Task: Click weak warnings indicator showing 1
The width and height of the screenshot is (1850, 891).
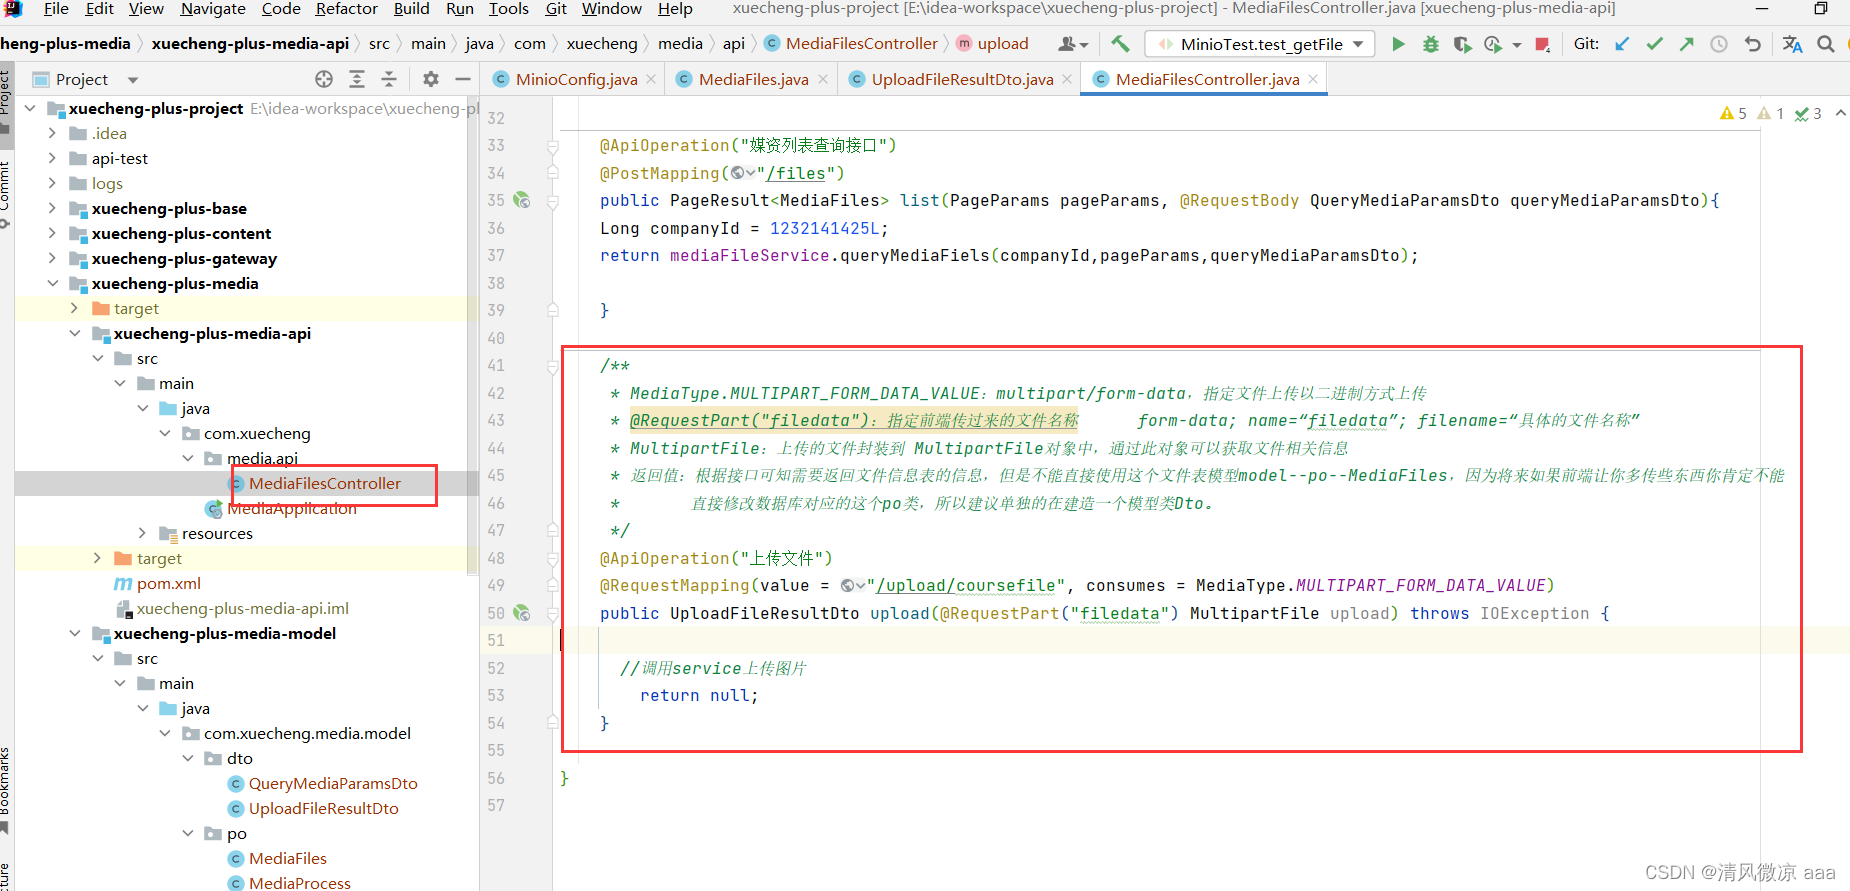Action: tap(1771, 114)
